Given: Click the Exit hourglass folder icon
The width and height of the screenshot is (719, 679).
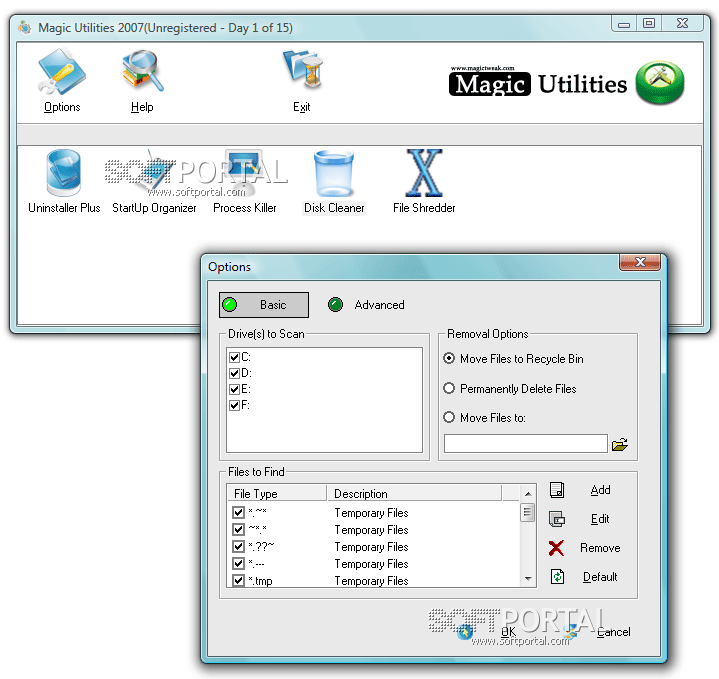Looking at the screenshot, I should pos(303,69).
